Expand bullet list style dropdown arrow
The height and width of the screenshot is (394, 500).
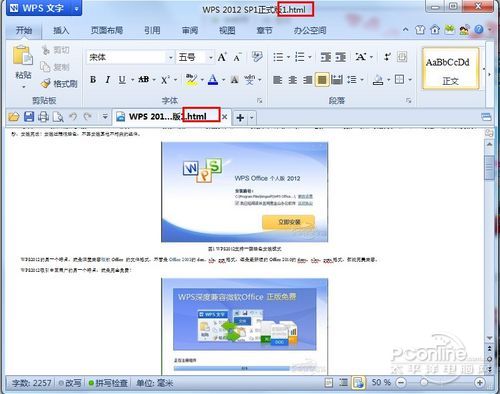289,57
